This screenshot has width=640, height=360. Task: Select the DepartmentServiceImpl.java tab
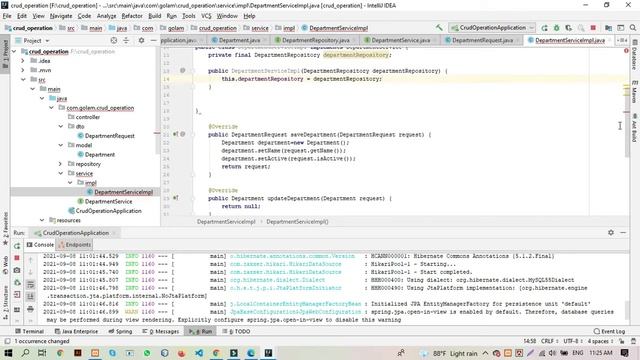pos(569,40)
